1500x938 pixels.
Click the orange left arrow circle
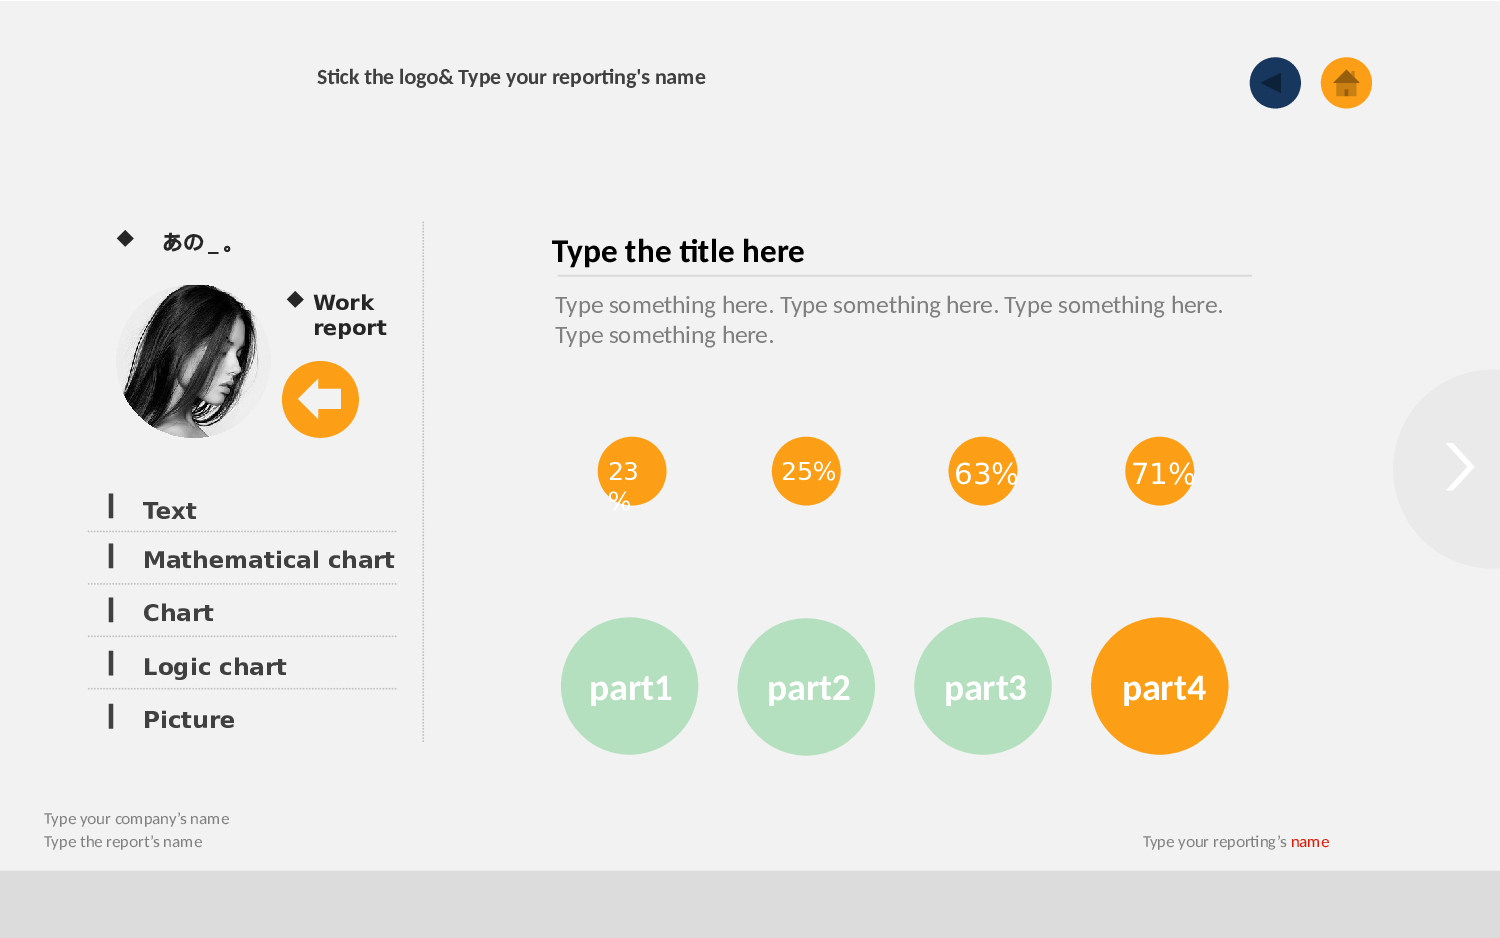click(320, 399)
